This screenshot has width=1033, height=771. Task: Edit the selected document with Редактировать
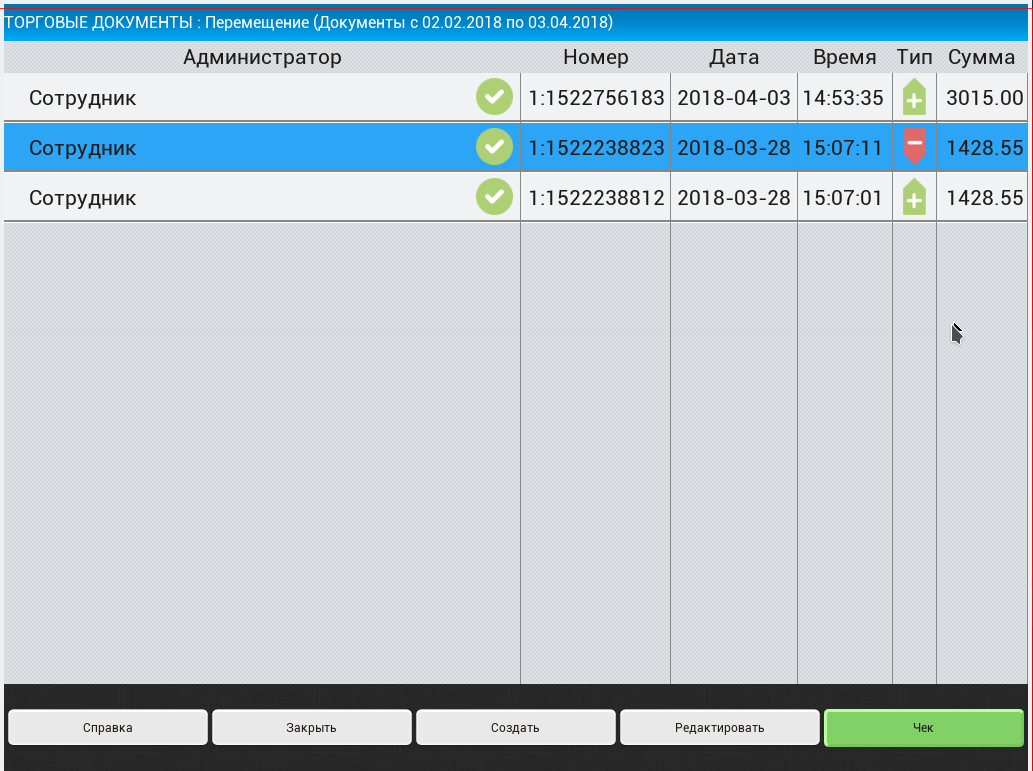[x=719, y=728]
